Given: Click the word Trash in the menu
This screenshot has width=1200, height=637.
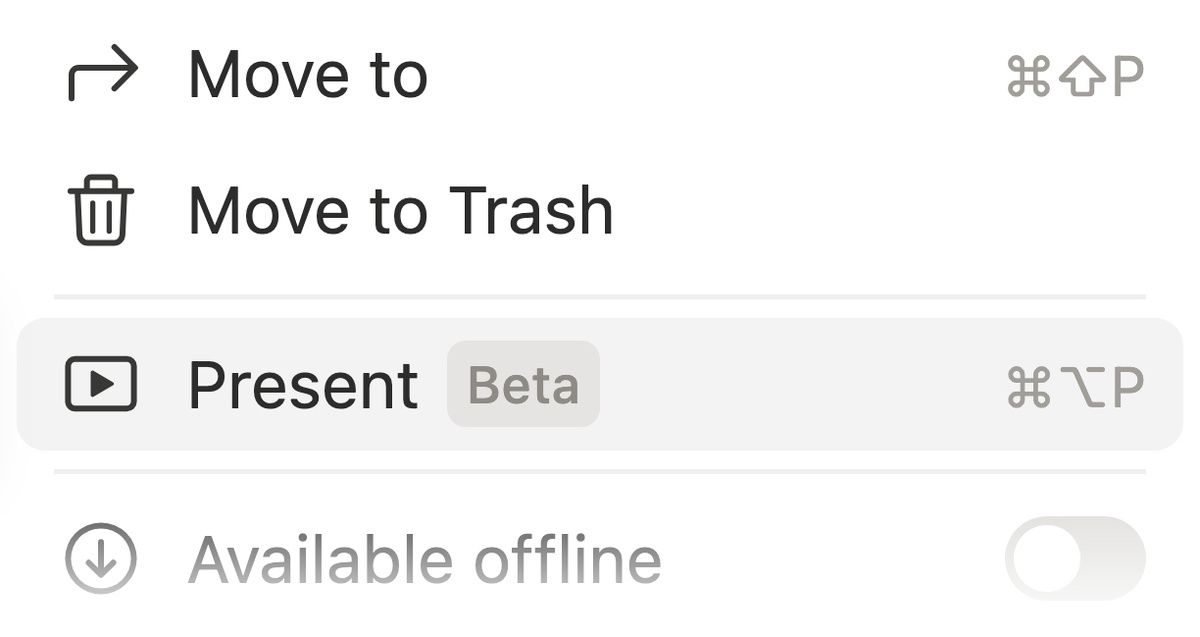Looking at the screenshot, I should tap(530, 211).
